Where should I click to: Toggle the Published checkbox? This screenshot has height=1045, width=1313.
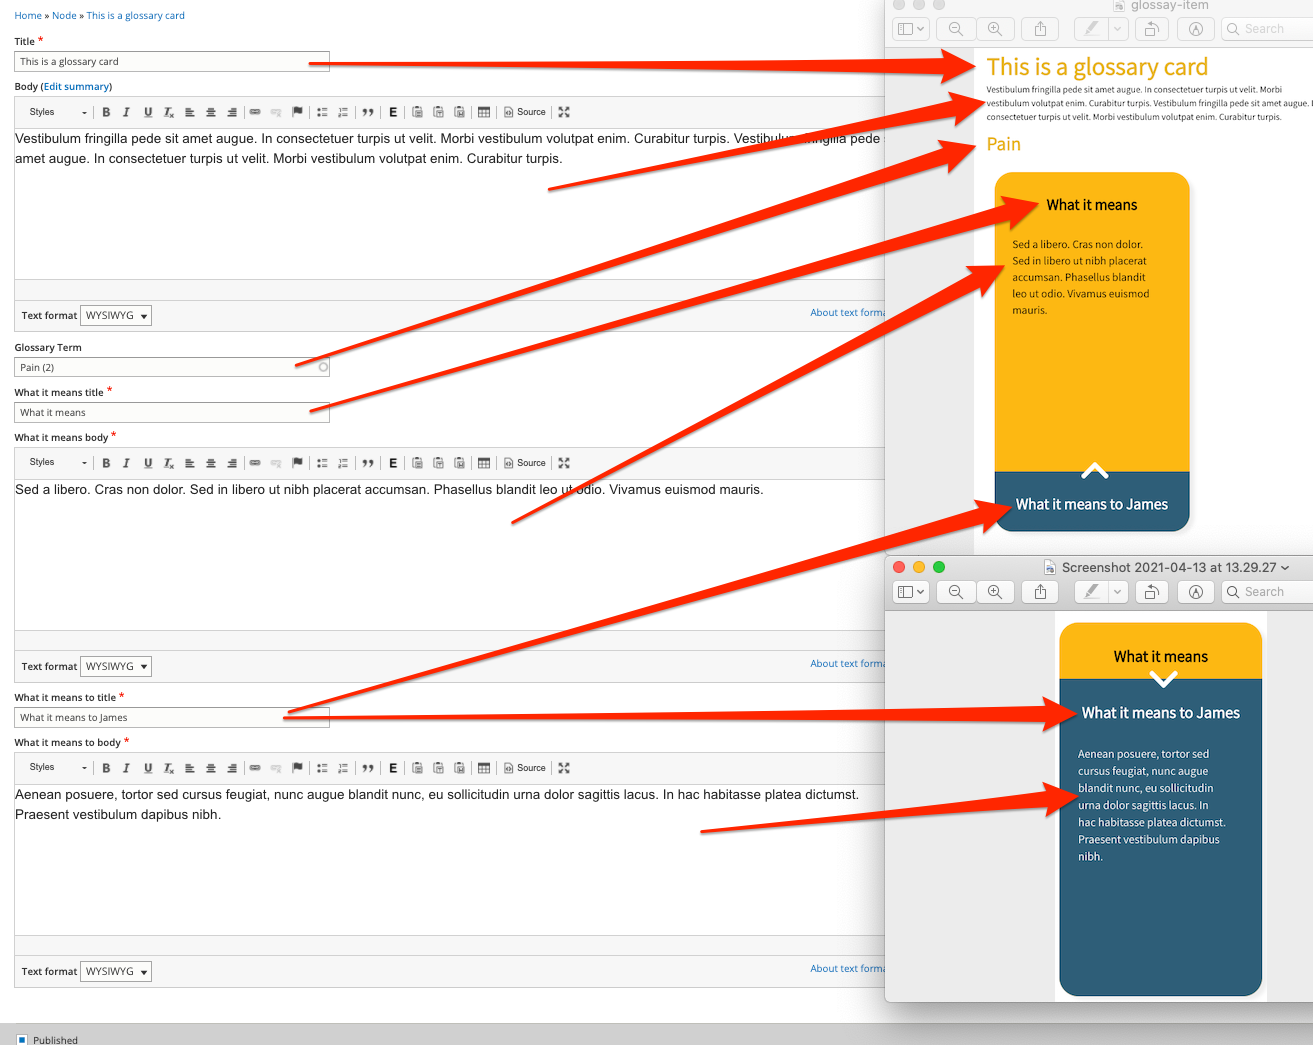(x=22, y=1040)
